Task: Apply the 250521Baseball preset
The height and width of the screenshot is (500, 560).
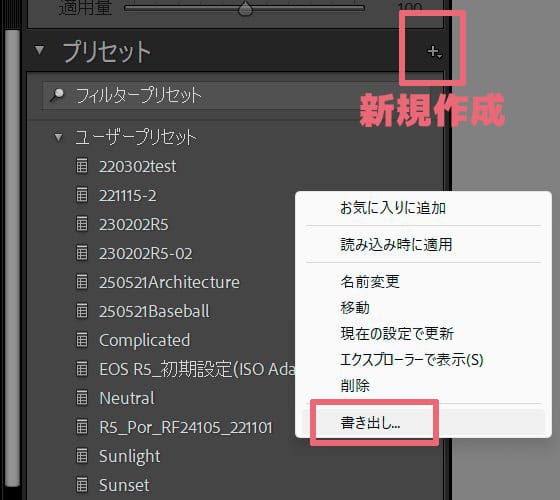Action: tap(154, 311)
